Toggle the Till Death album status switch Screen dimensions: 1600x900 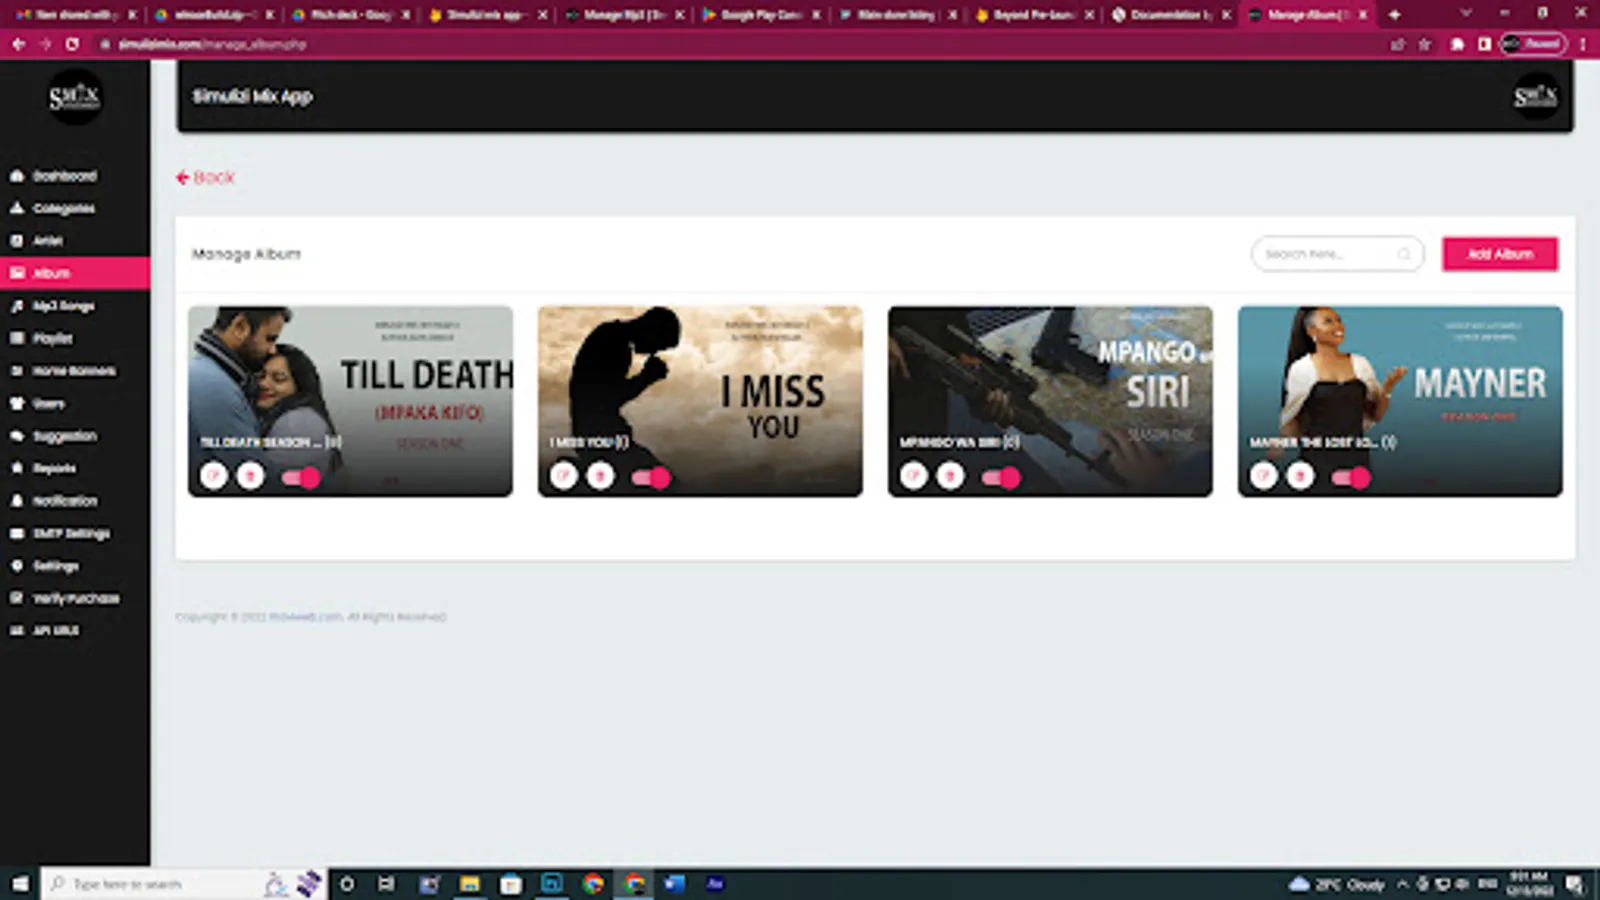[301, 477]
